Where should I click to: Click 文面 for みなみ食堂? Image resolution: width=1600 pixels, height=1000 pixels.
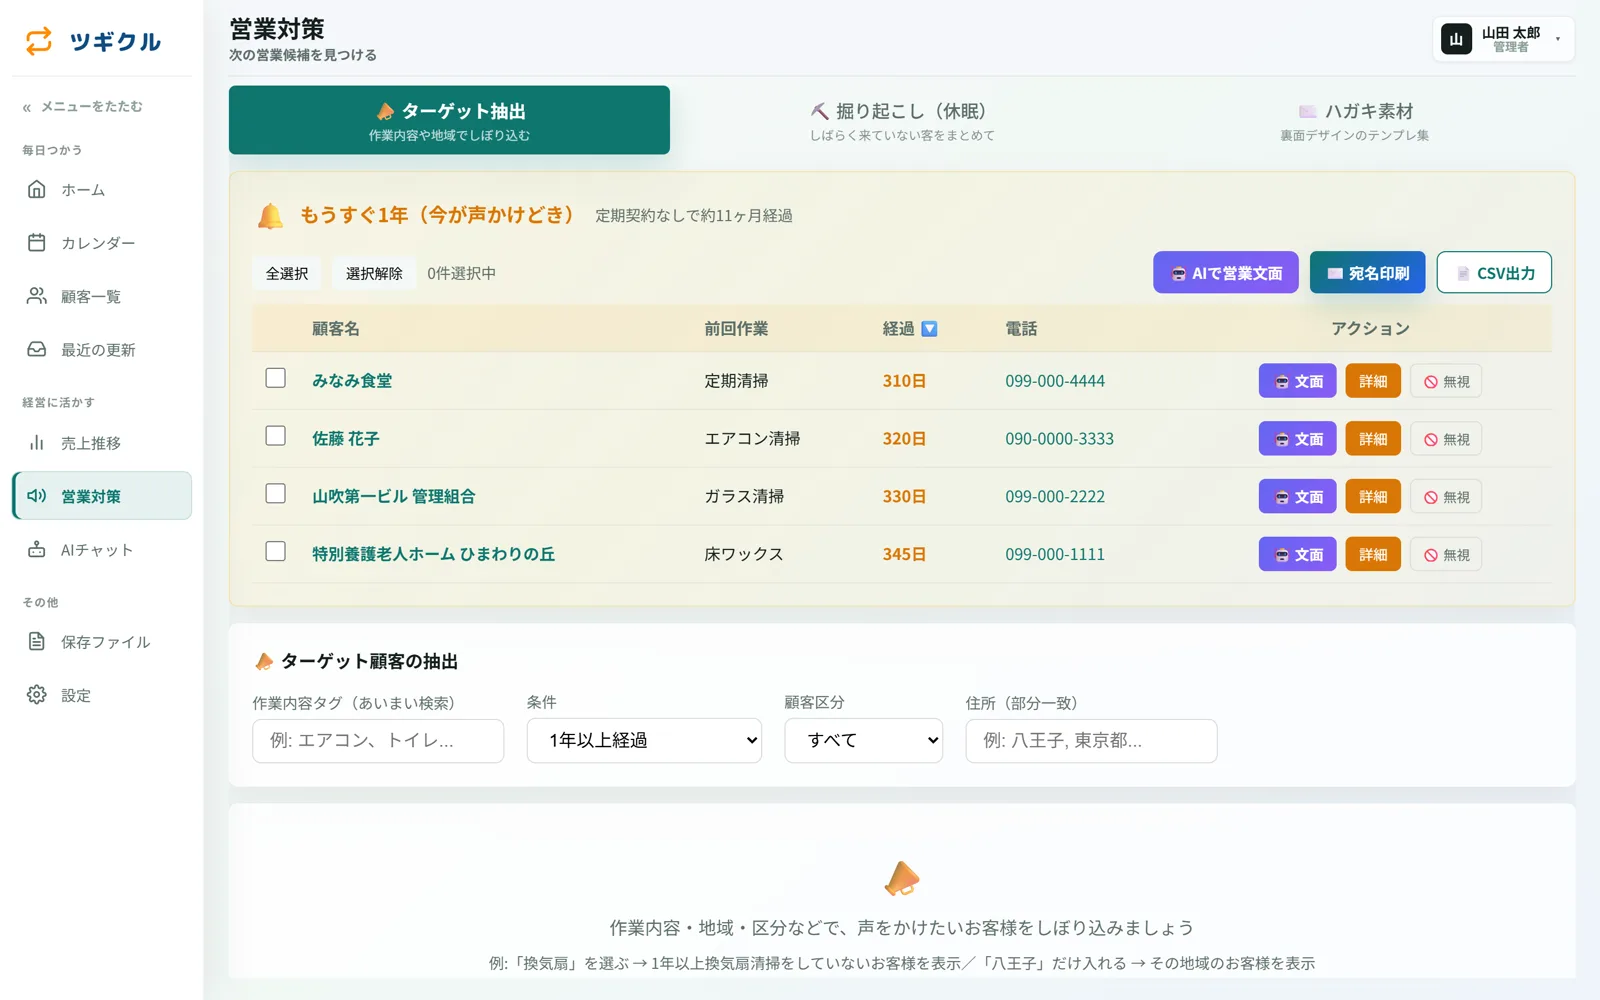[1297, 381]
